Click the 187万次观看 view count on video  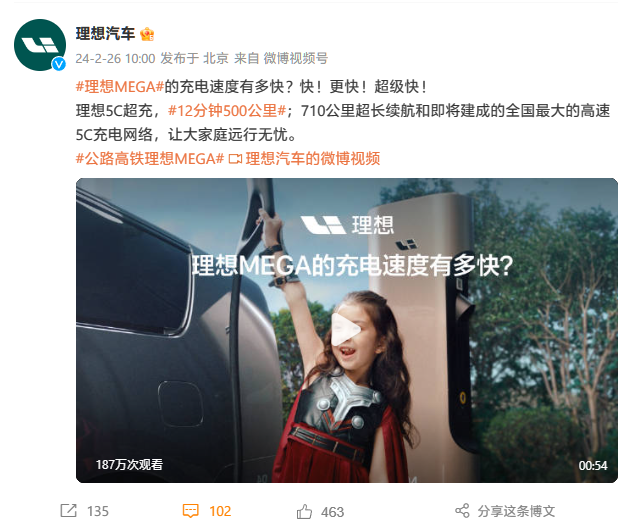click(x=129, y=464)
